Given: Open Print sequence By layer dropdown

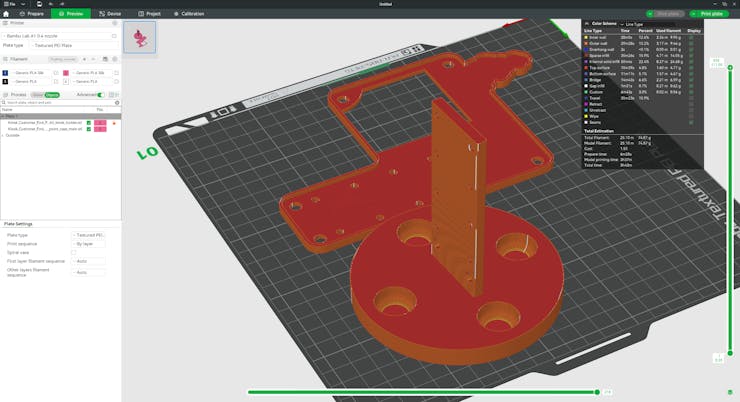Looking at the screenshot, I should [88, 244].
